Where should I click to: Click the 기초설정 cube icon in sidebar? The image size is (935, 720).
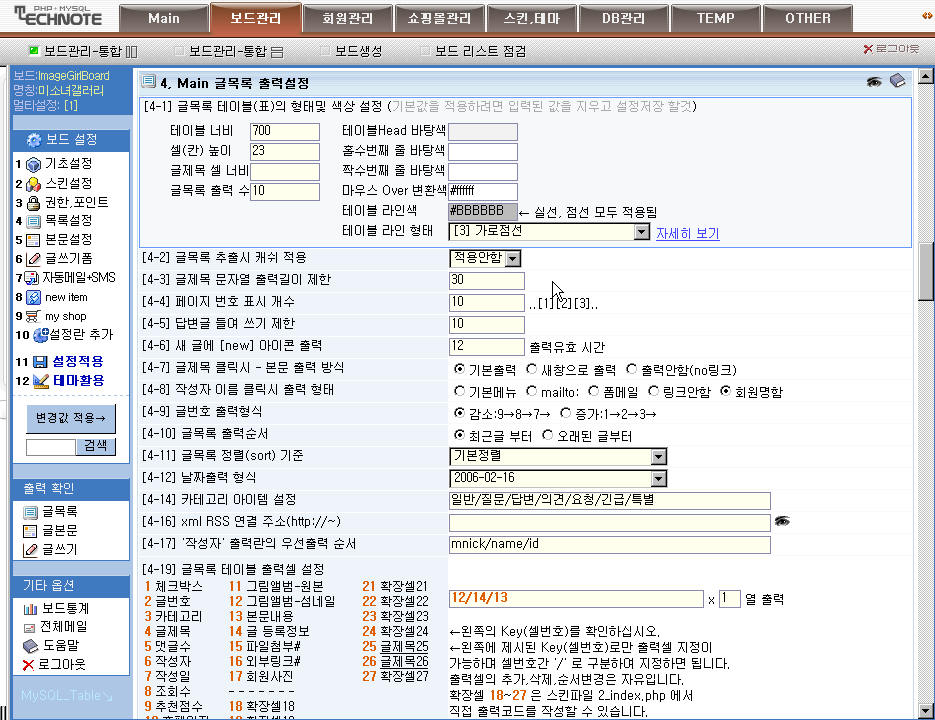[33, 164]
